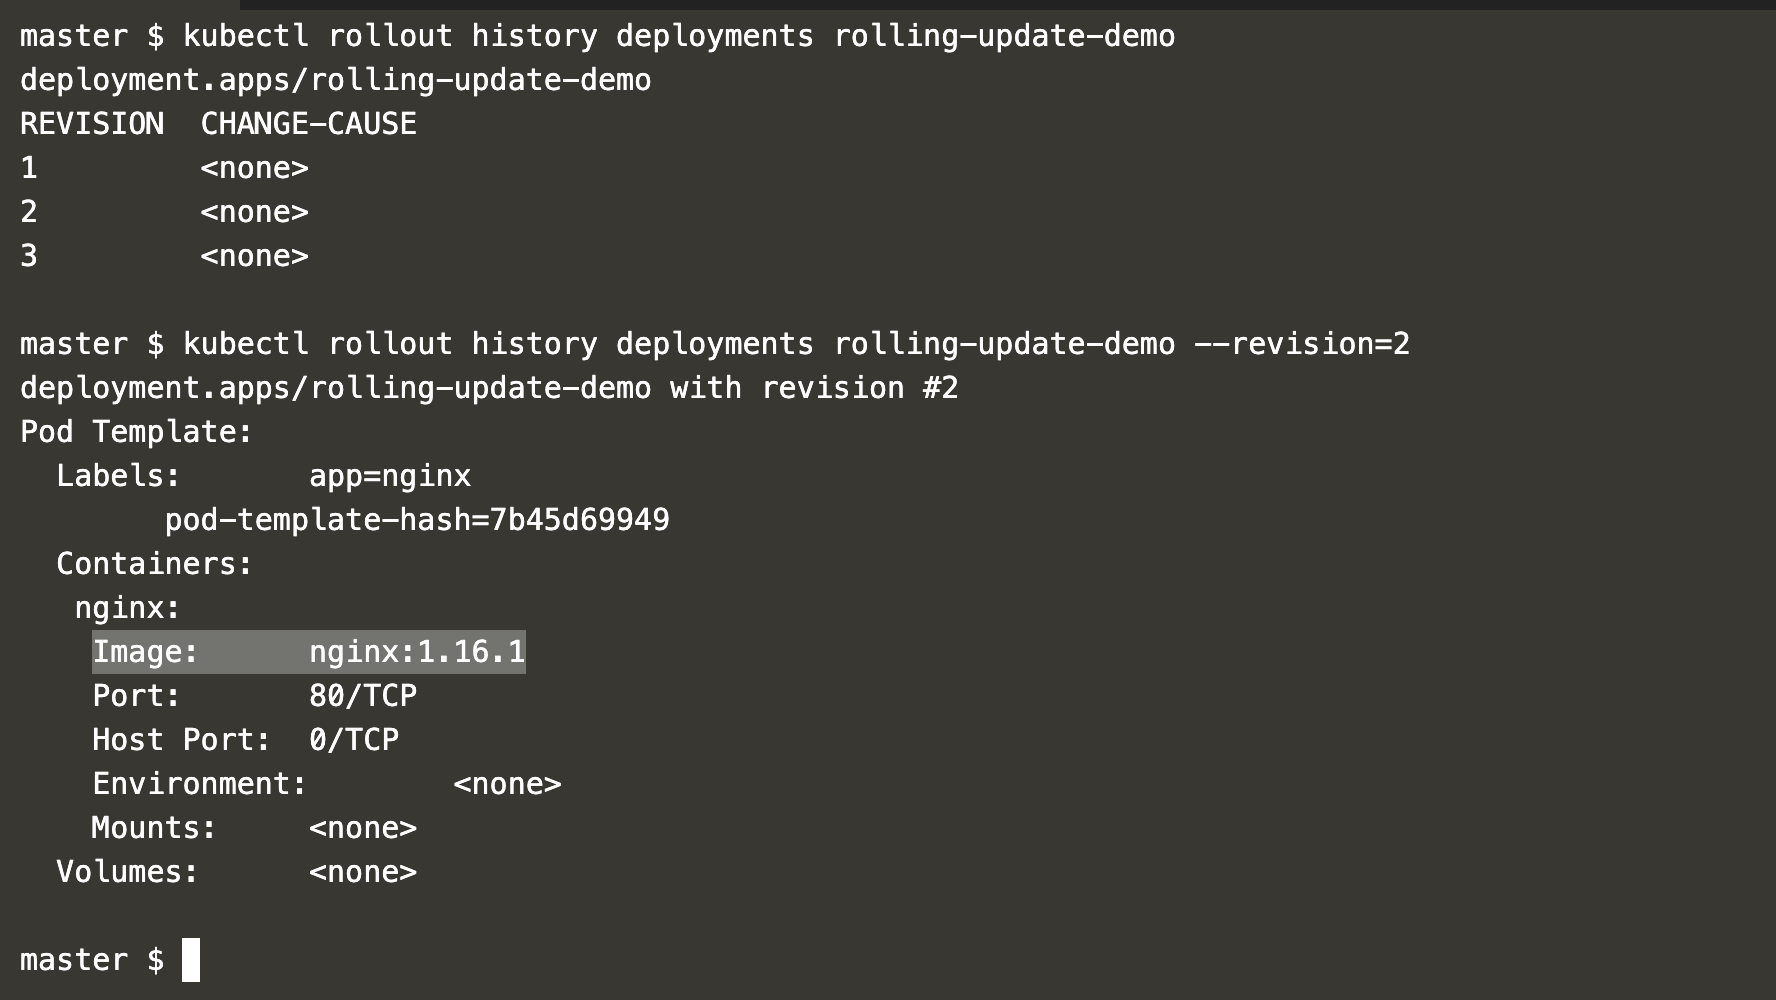Click the highlighted Image nginx:1.16.1 line
This screenshot has width=1776, height=1000.
coord(309,652)
